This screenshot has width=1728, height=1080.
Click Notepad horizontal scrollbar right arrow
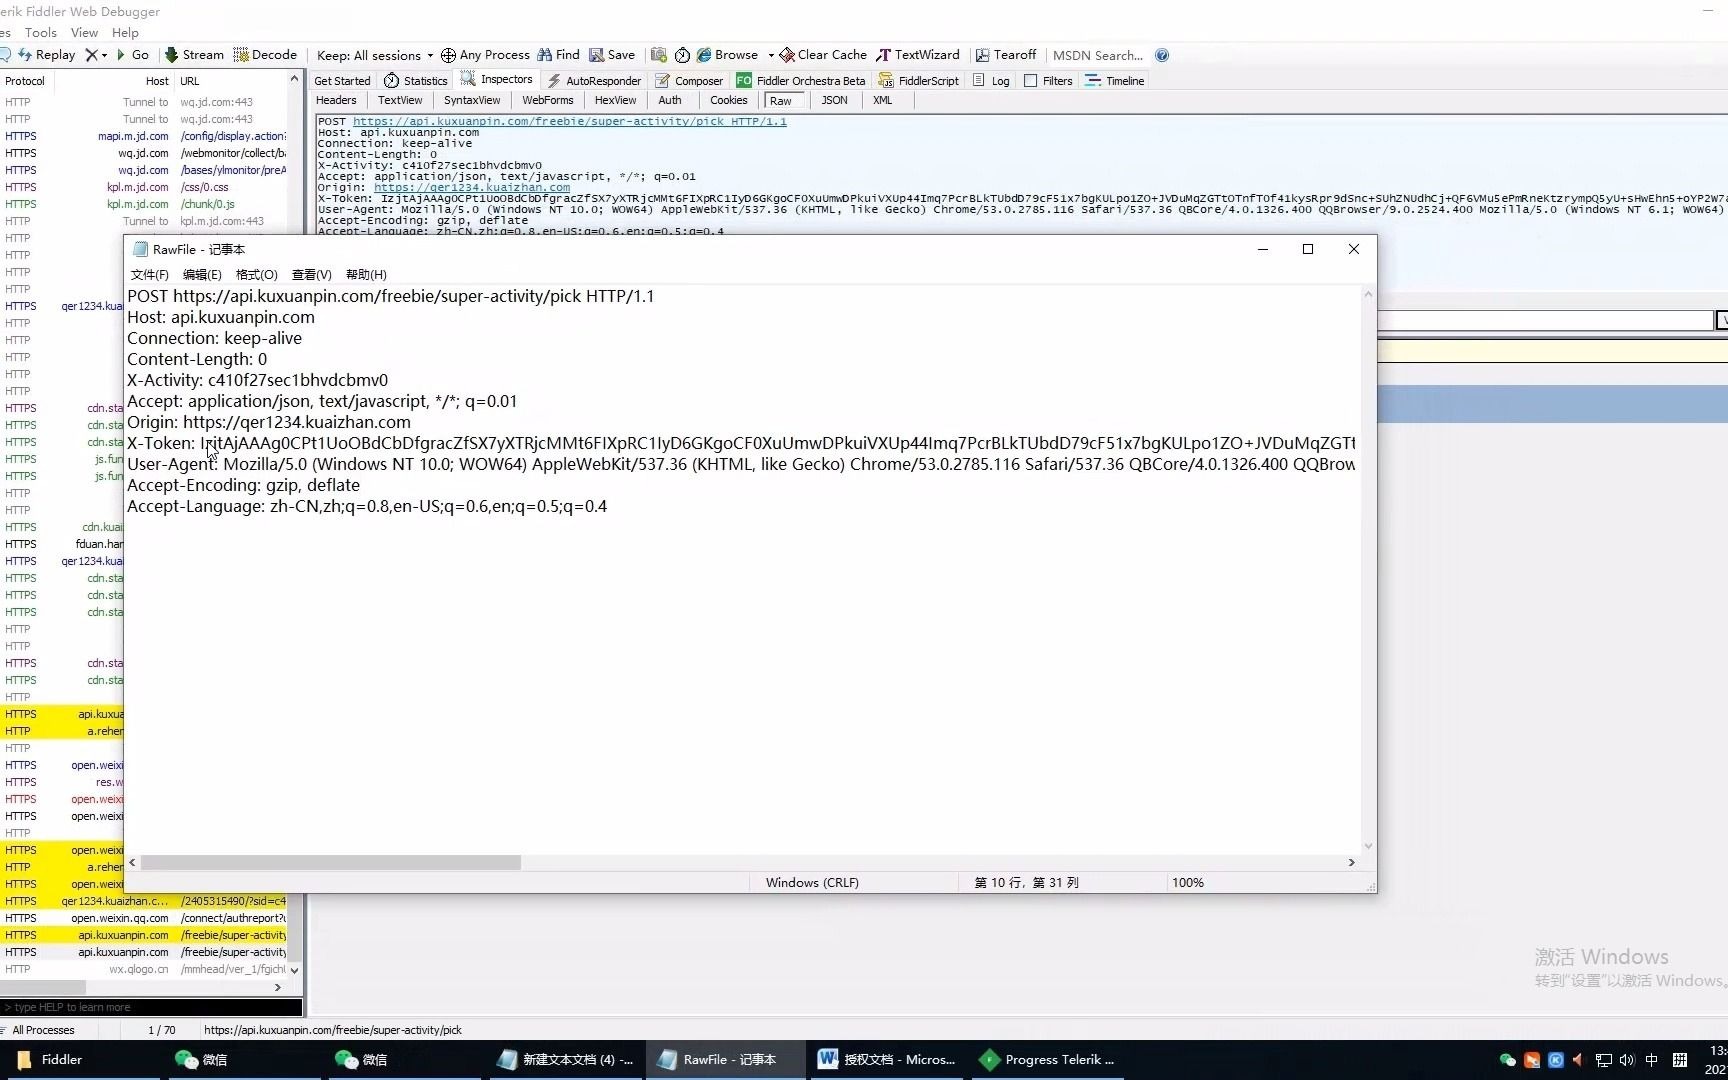pos(1352,862)
